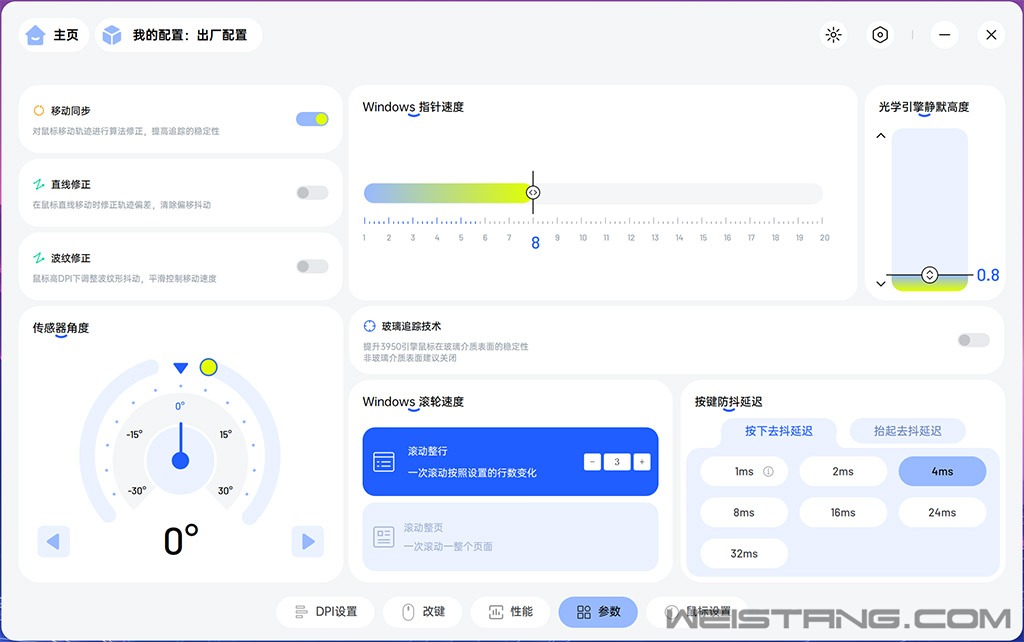The image size is (1024, 642).
Task: Open the DPI设置 tab
Action: pyautogui.click(x=326, y=611)
